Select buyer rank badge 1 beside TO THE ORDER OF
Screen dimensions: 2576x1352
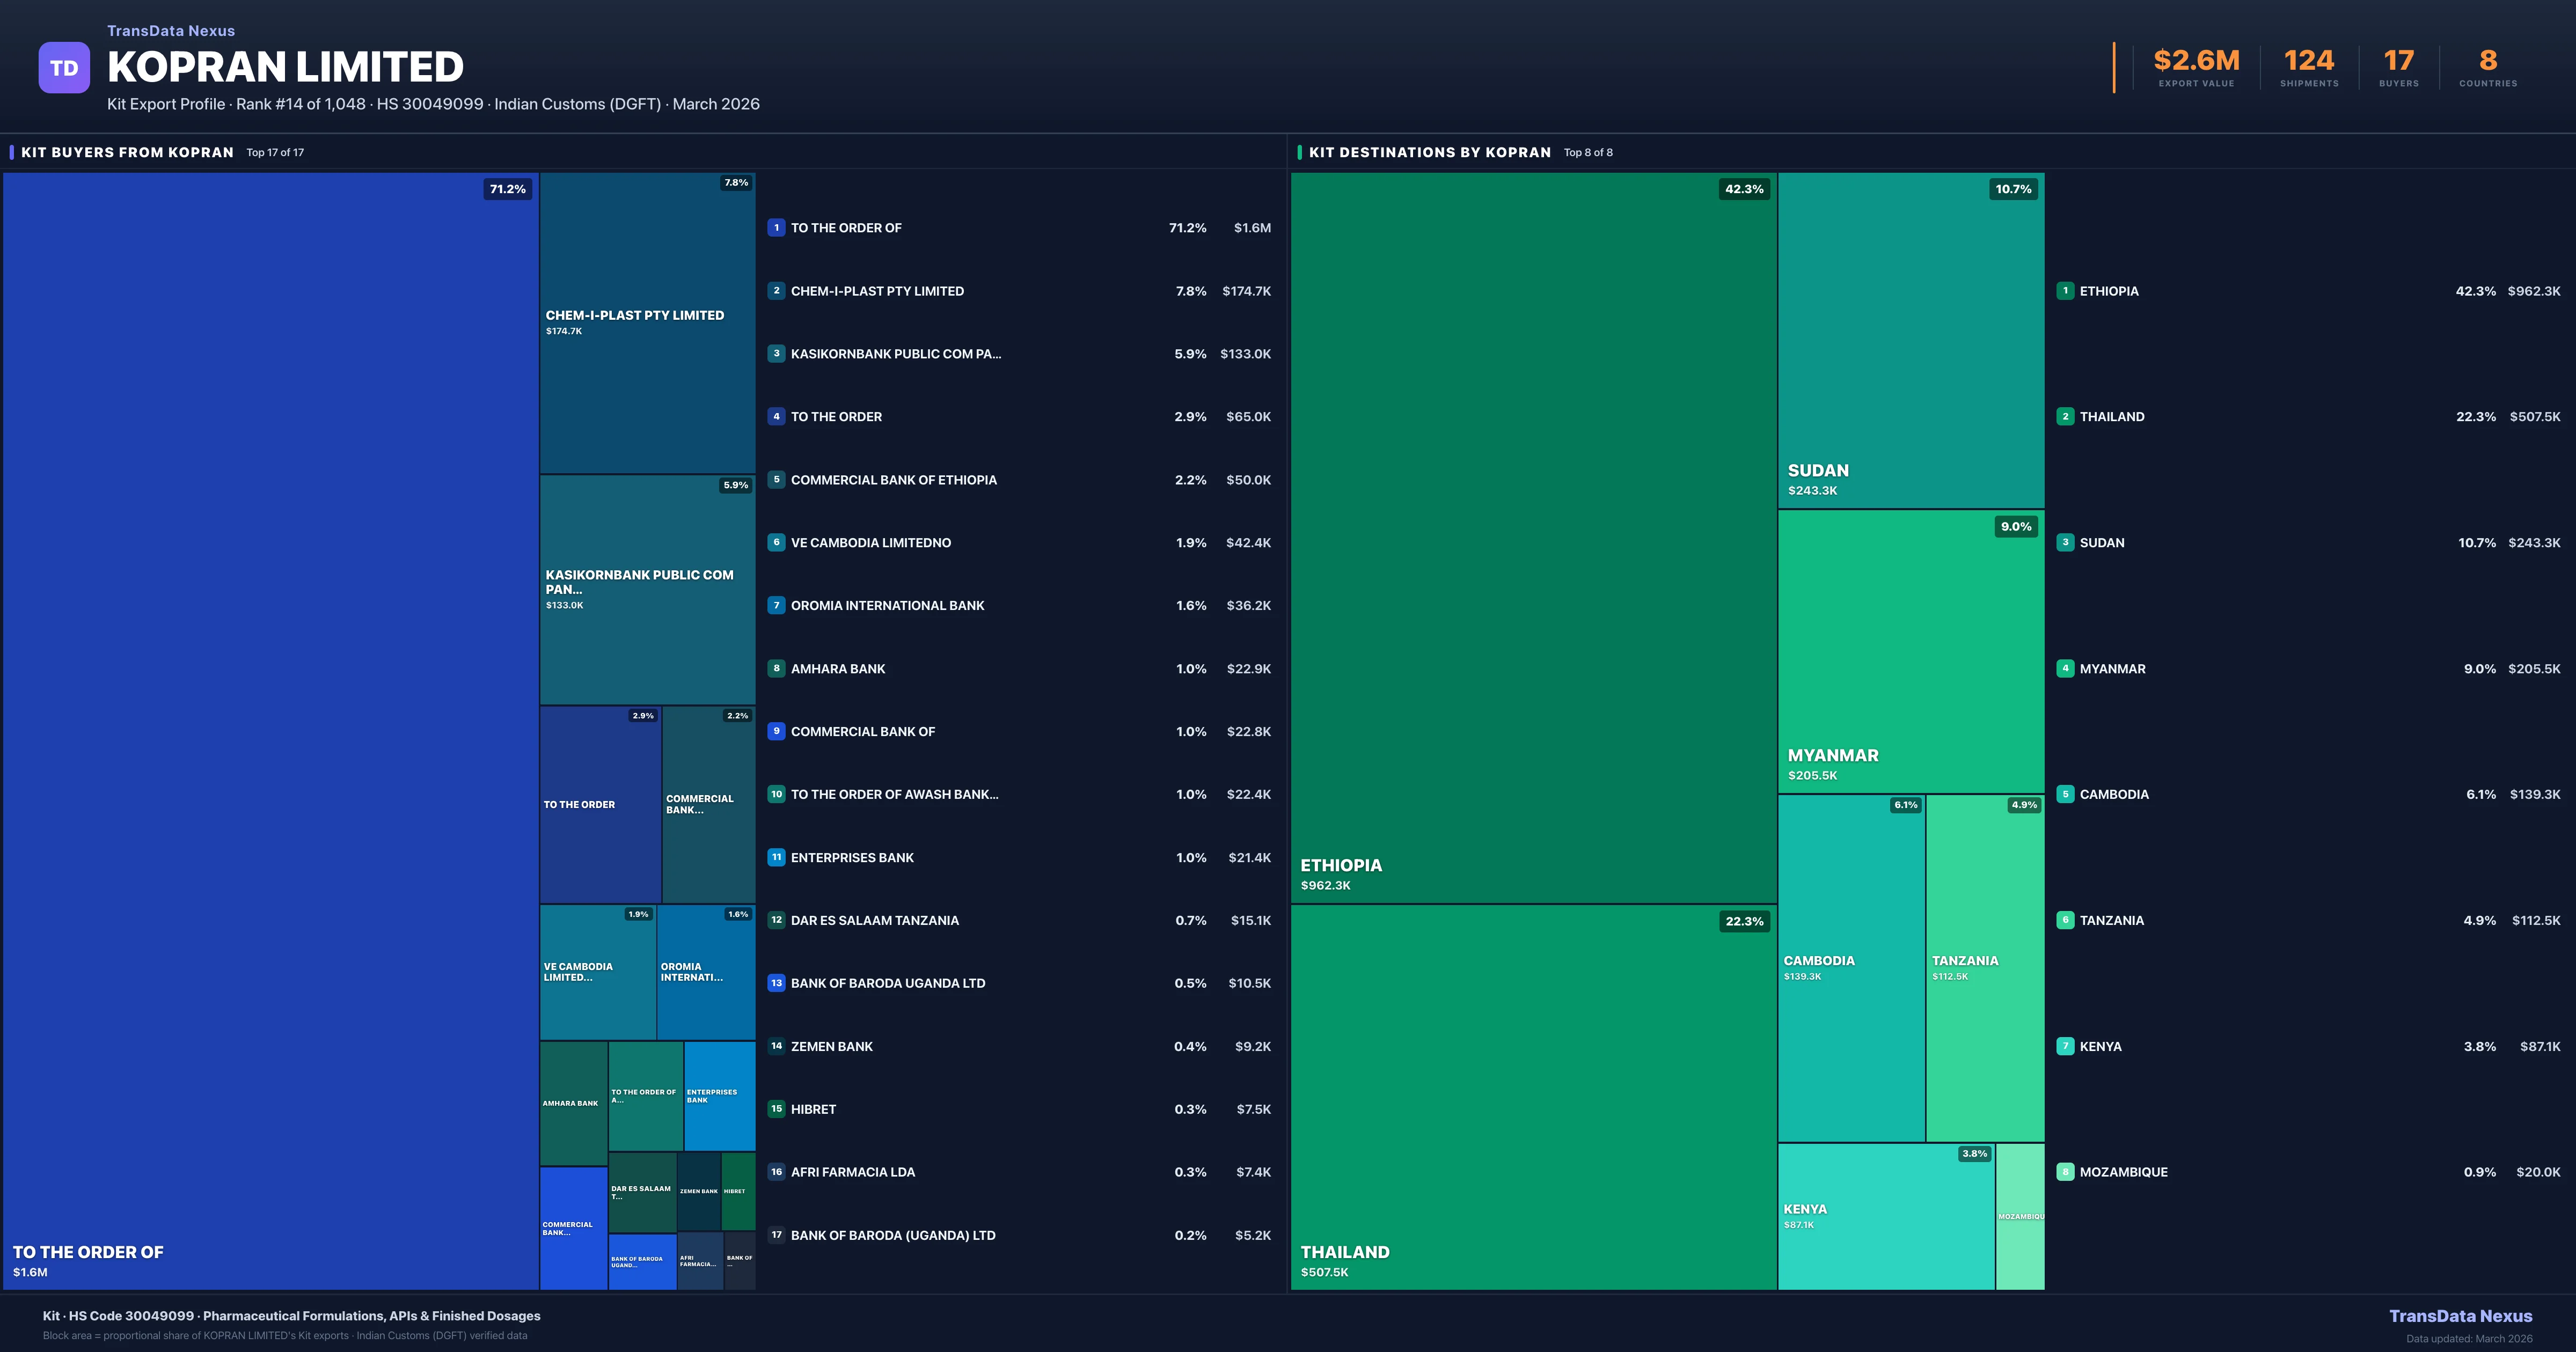click(x=776, y=228)
